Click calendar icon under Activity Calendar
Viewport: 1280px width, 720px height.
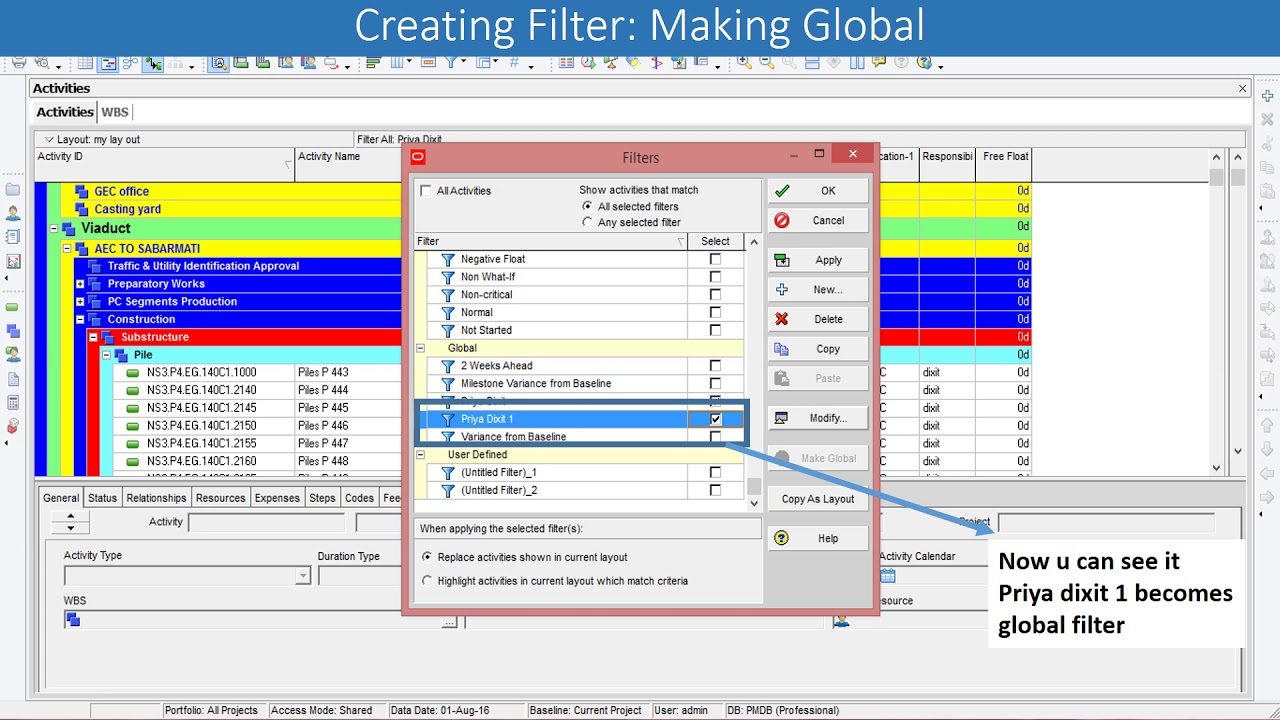[x=888, y=576]
